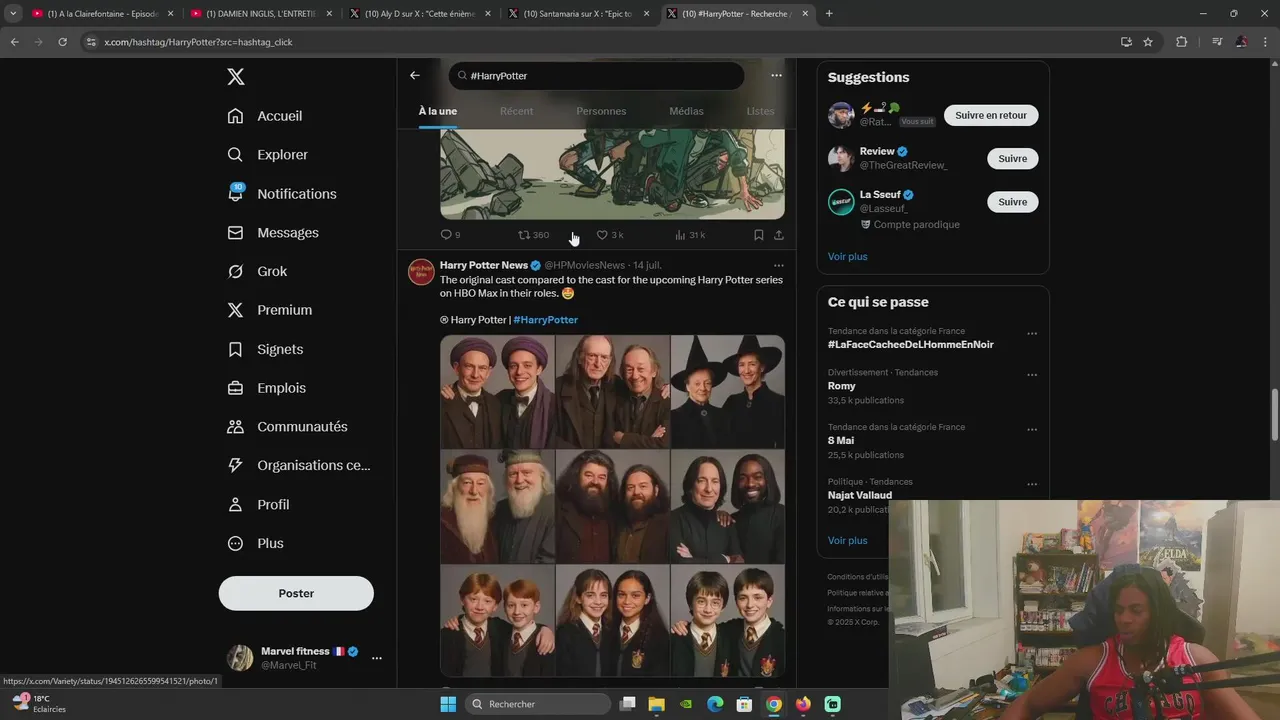This screenshot has width=1280, height=720.
Task: Open options for 8 Mai trend
Action: click(x=1032, y=430)
